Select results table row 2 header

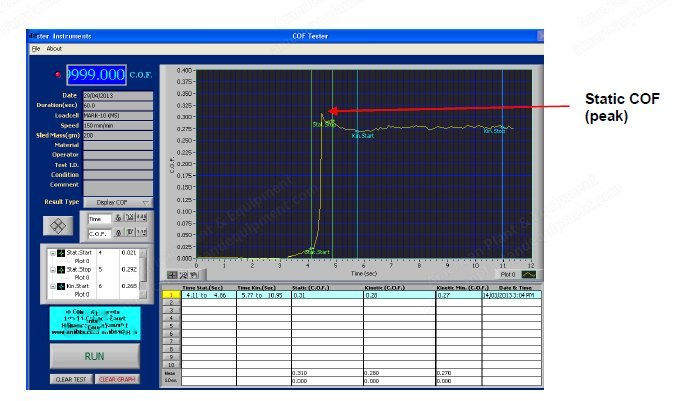tap(171, 303)
